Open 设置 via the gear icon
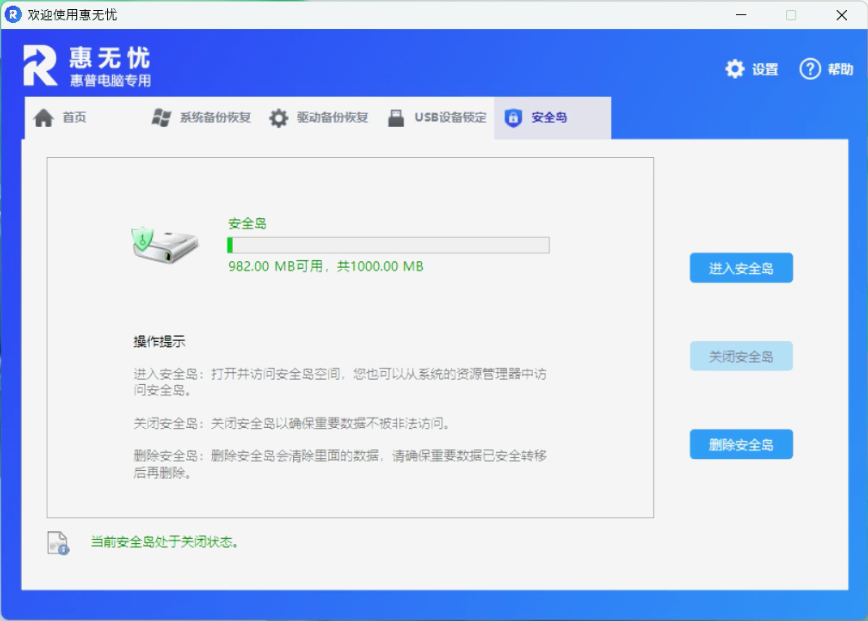Screen dimensions: 868x621 [735, 69]
